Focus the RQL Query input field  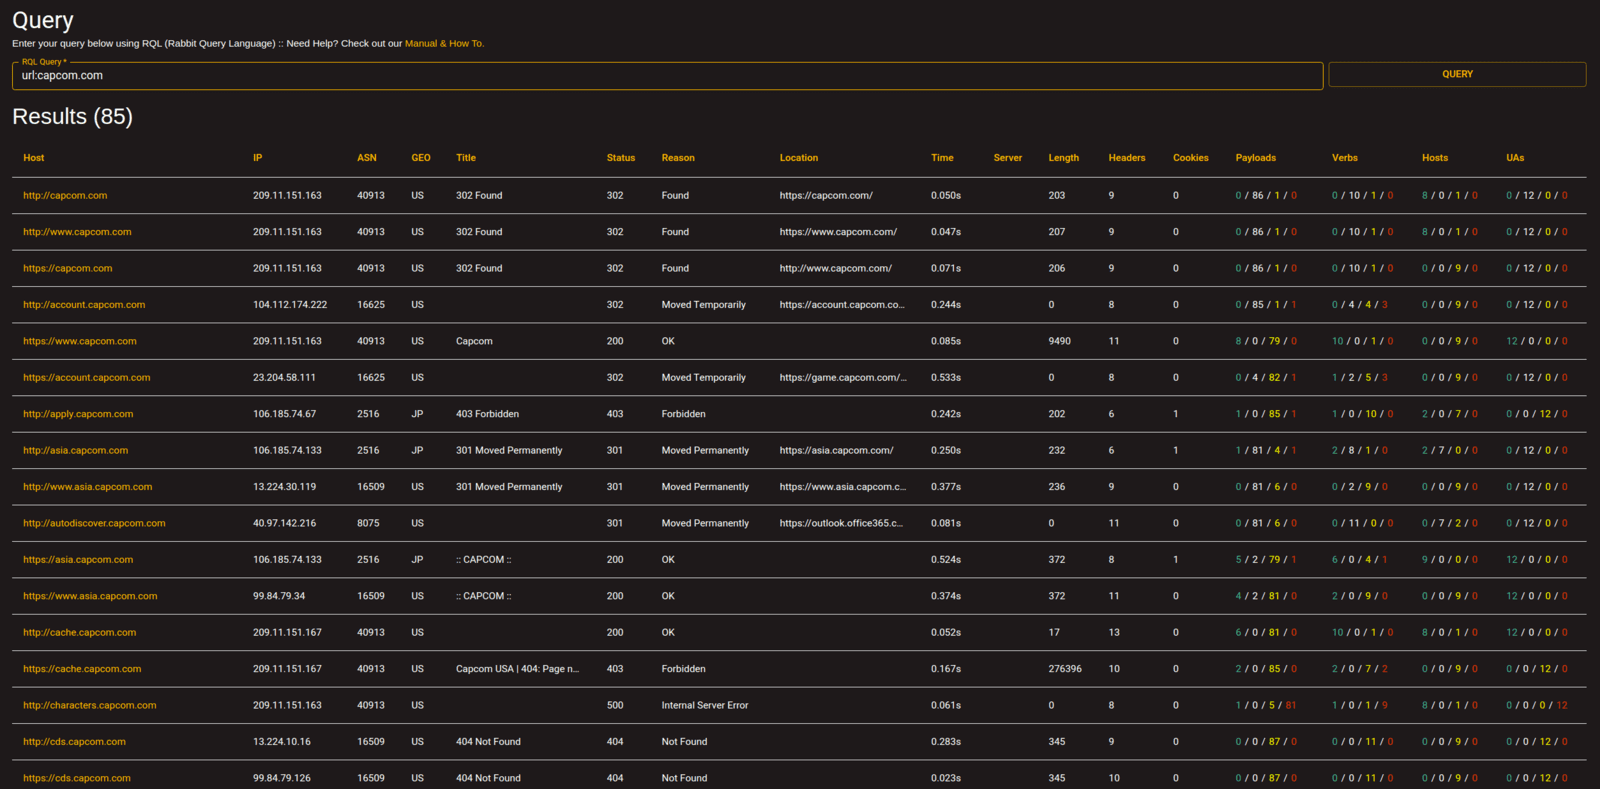(667, 76)
